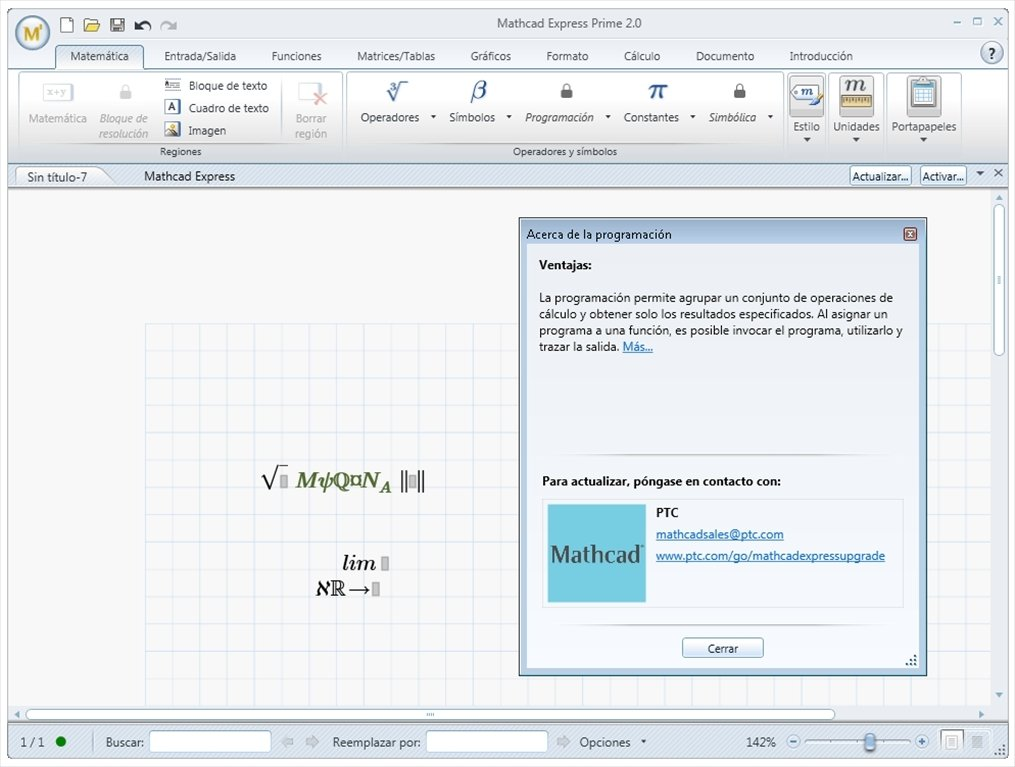Click the locked Simbólica icon

pos(739,91)
